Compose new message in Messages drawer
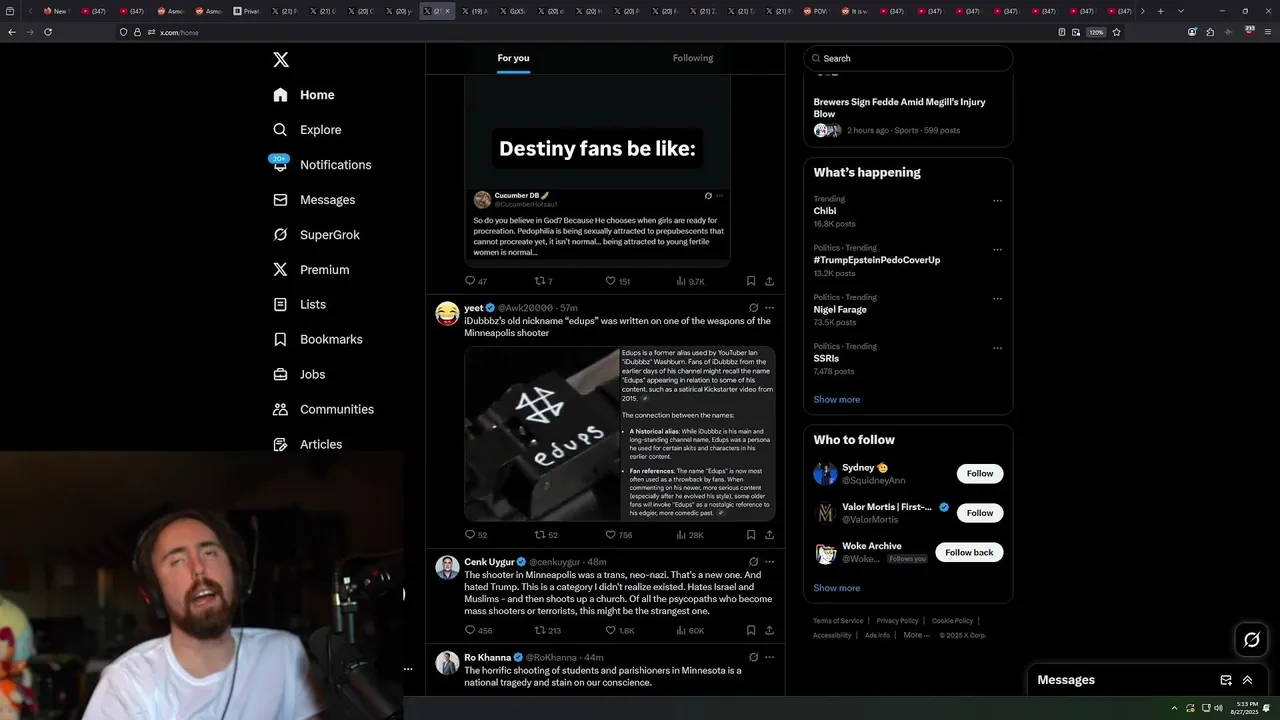The width and height of the screenshot is (1280, 720). tap(1226, 680)
